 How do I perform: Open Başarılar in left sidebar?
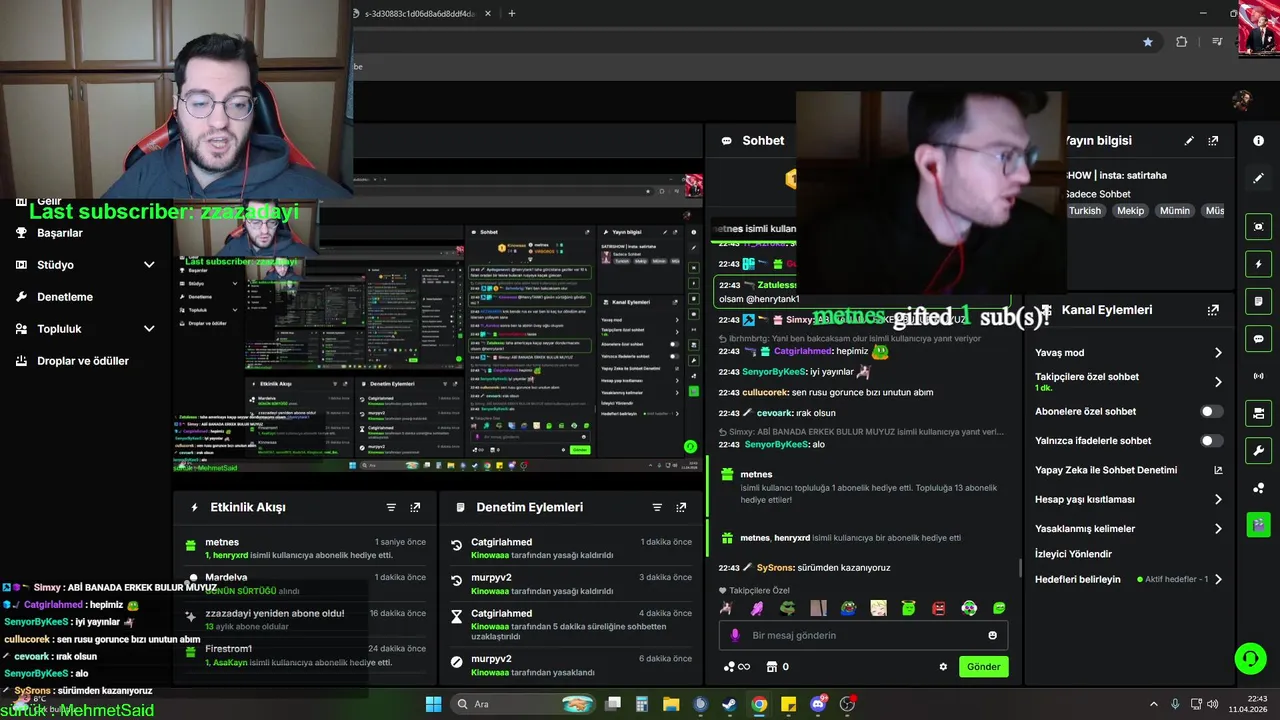60,233
